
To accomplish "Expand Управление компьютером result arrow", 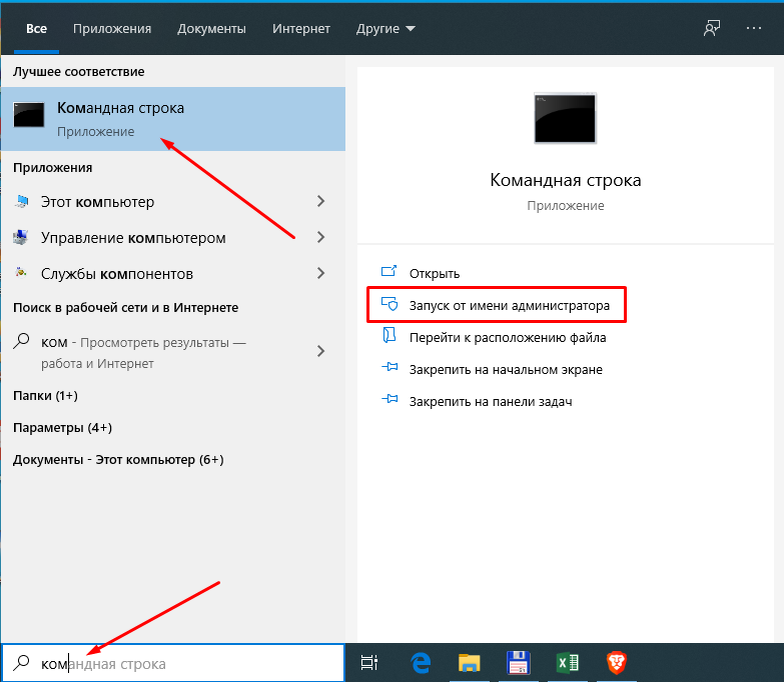I will 321,237.
